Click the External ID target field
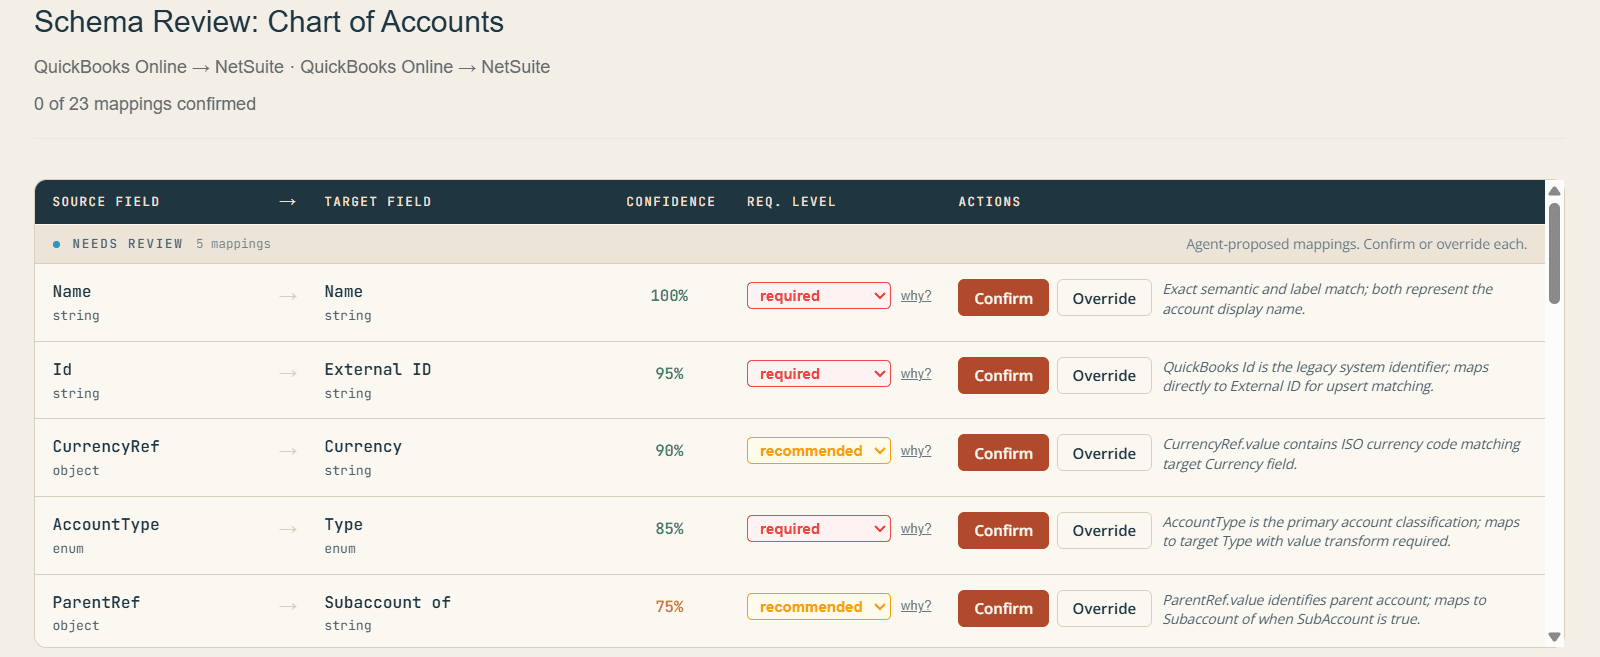 coord(378,370)
